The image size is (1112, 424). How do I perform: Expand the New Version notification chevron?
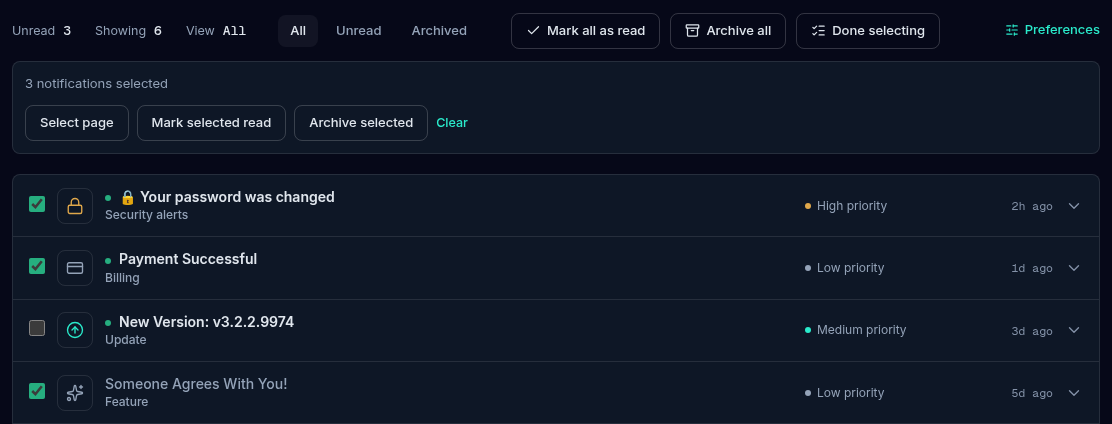coord(1074,330)
